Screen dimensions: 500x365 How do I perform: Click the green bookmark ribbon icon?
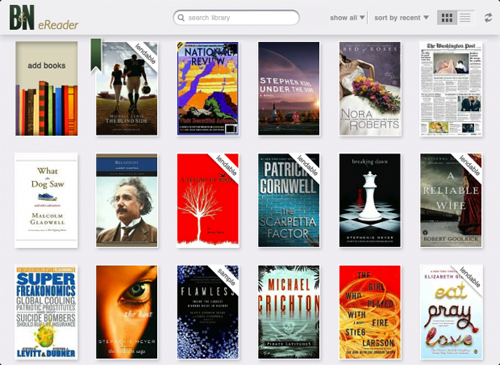96,55
